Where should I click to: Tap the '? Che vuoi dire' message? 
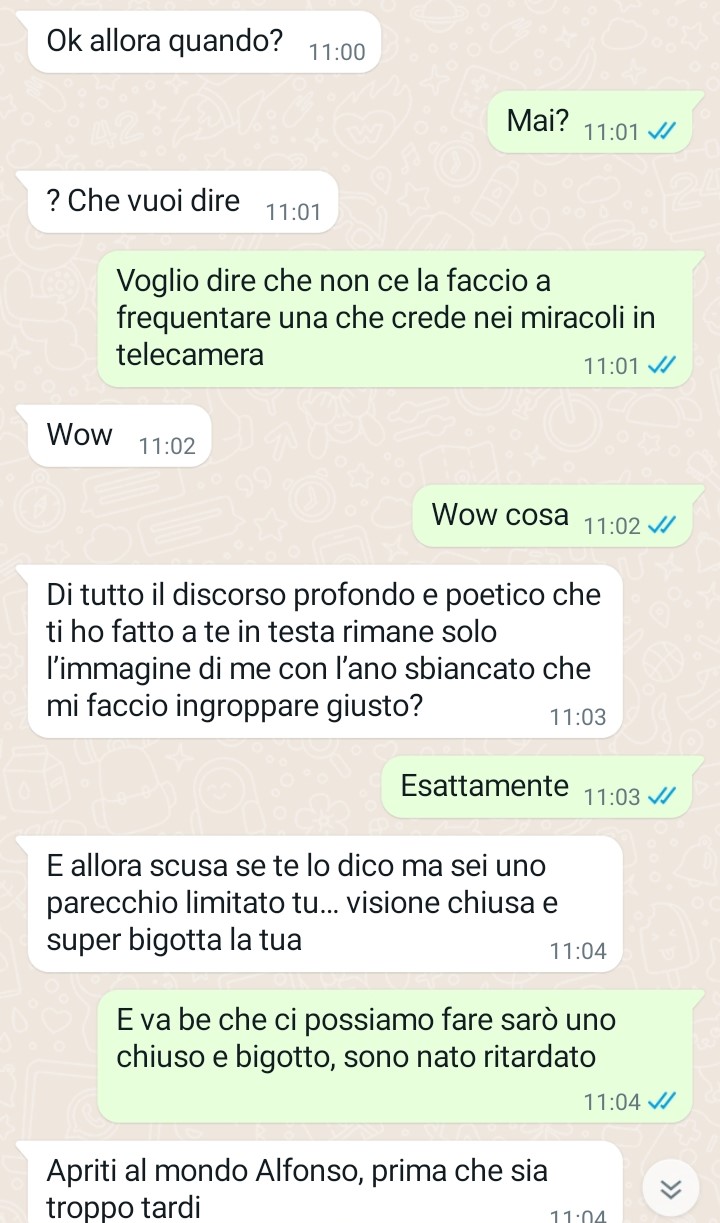tap(183, 202)
